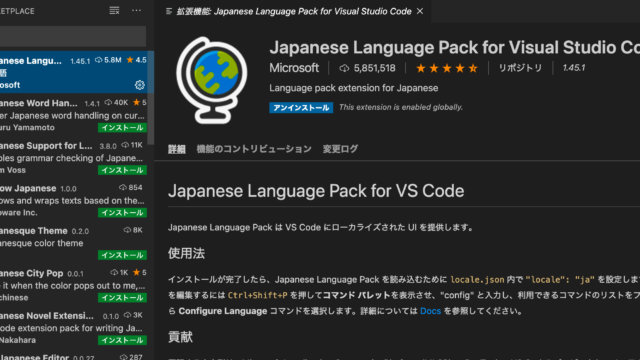This screenshot has height=360, width=640.
Task: Click the 1K download icon of City Pop
Action: coord(114,272)
